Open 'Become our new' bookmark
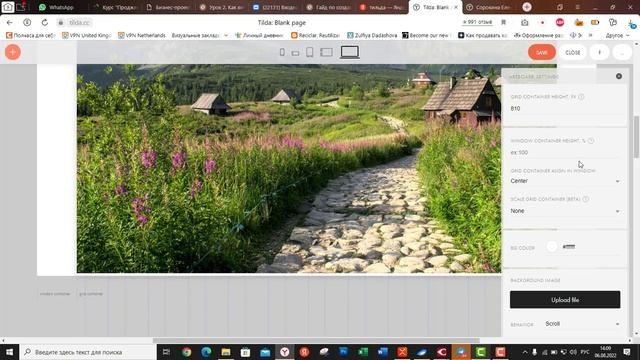Viewport: 640px width, 360px height. click(x=427, y=36)
